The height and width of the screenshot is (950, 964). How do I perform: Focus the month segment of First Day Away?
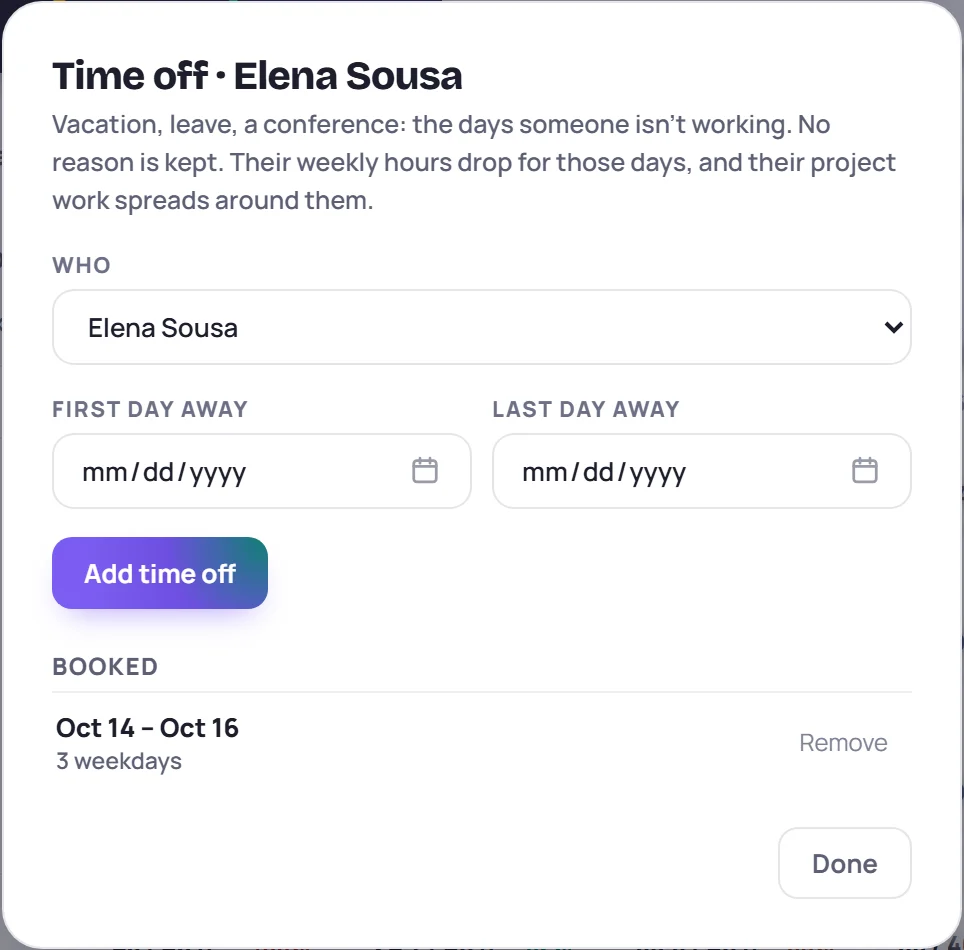click(x=105, y=472)
